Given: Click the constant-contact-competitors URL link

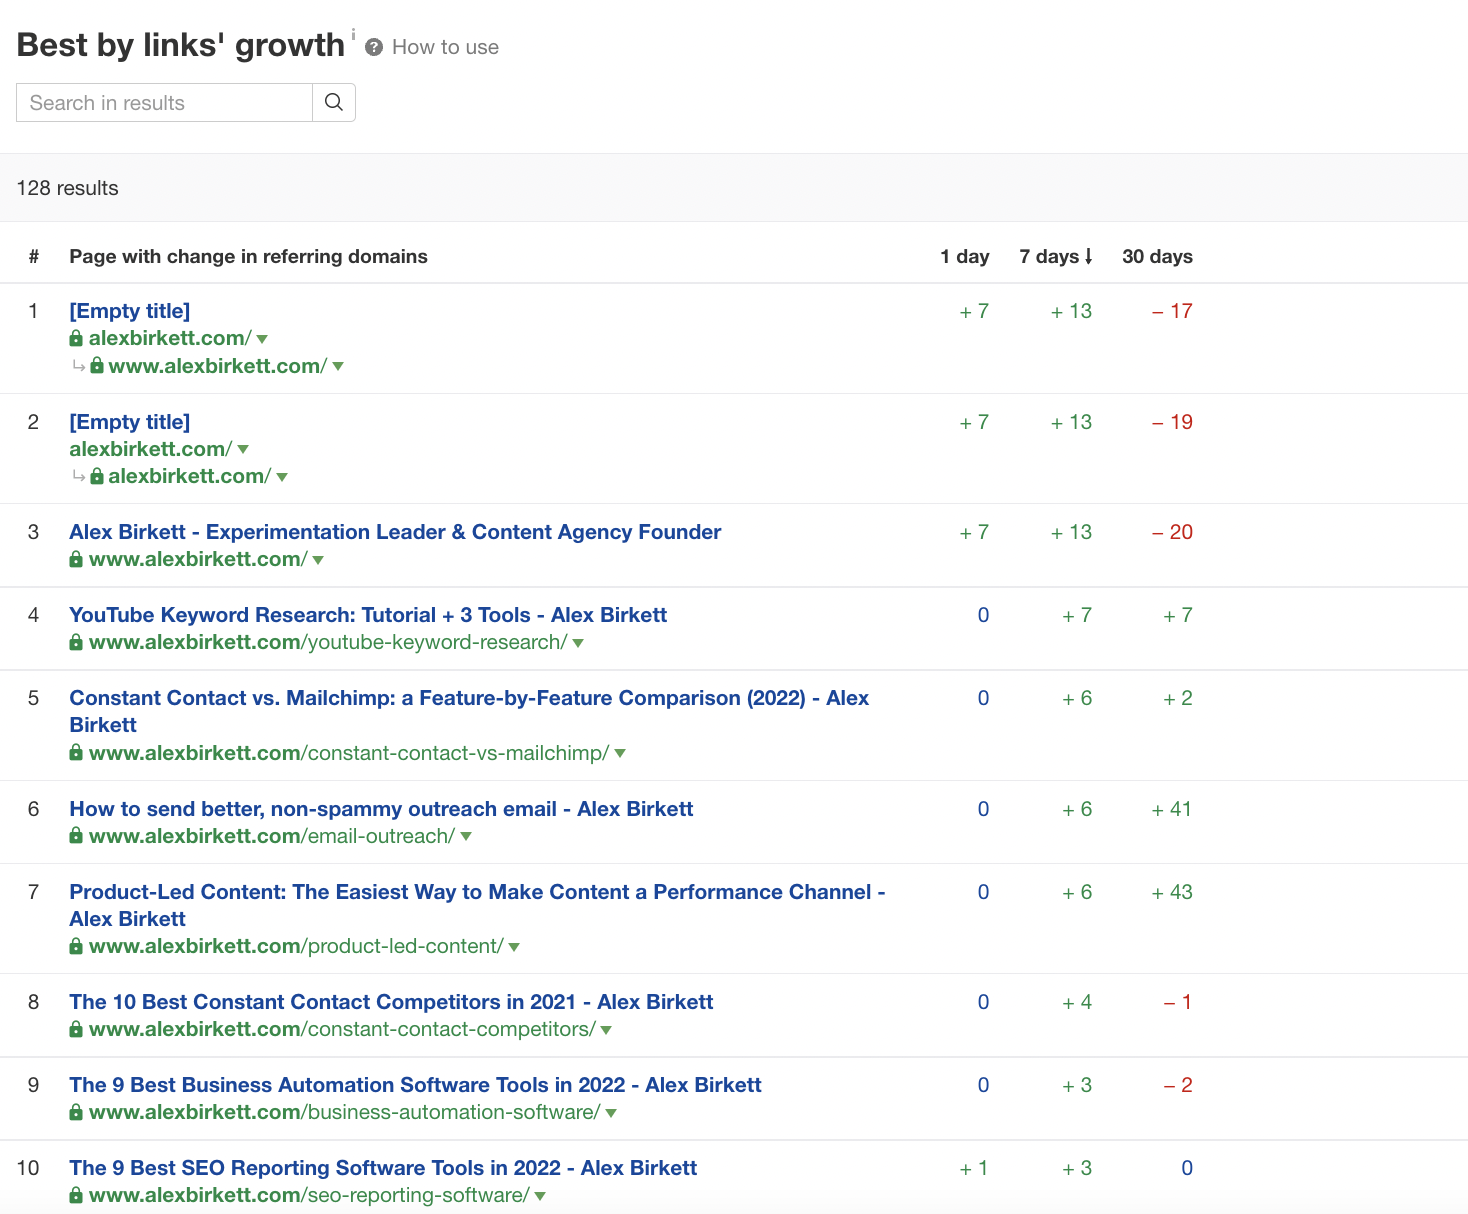Looking at the screenshot, I should click(x=342, y=1029).
